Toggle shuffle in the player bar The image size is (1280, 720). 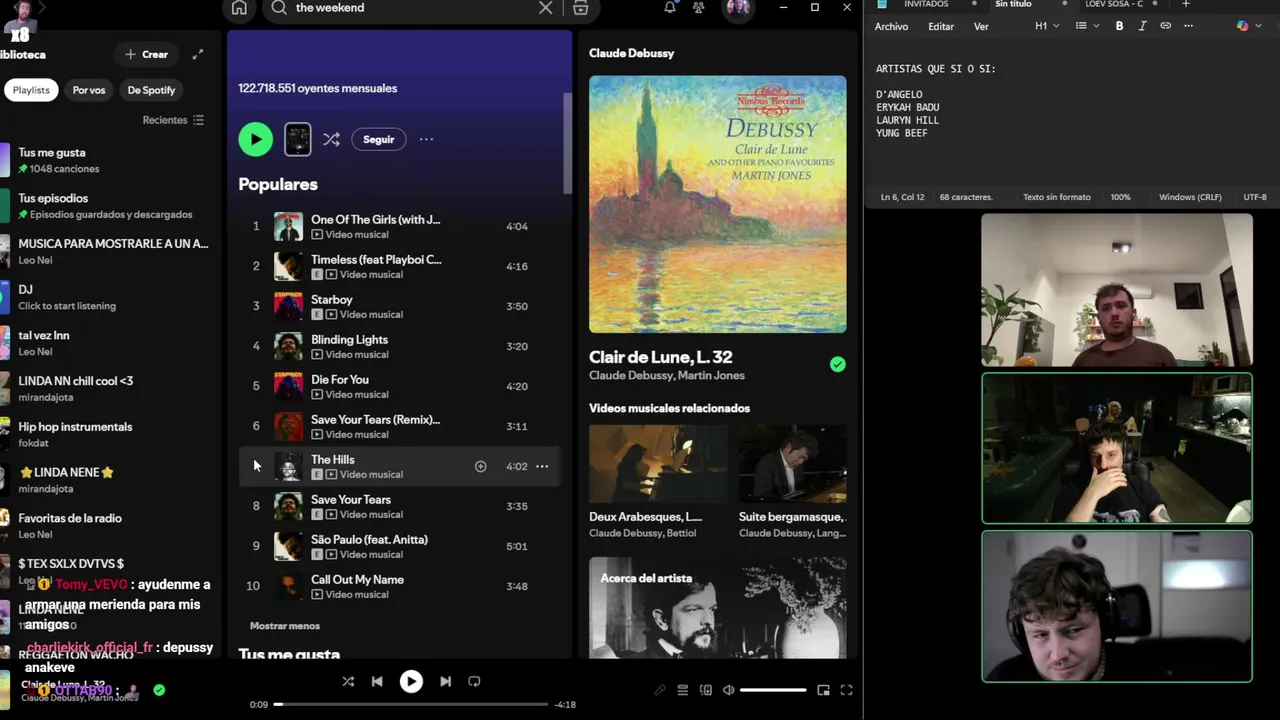coord(348,681)
